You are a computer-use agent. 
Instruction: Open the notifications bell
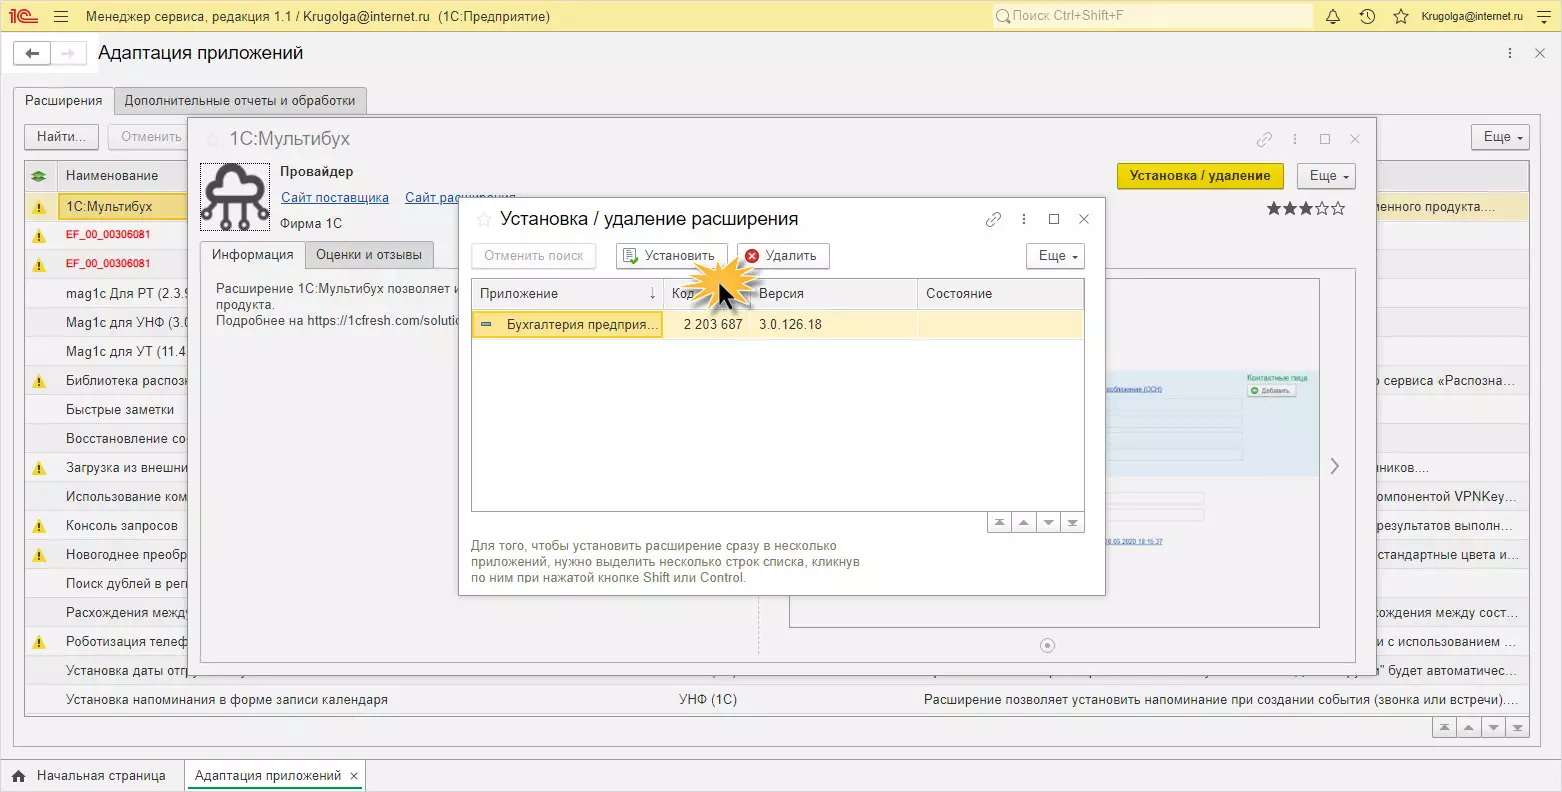pyautogui.click(x=1333, y=16)
